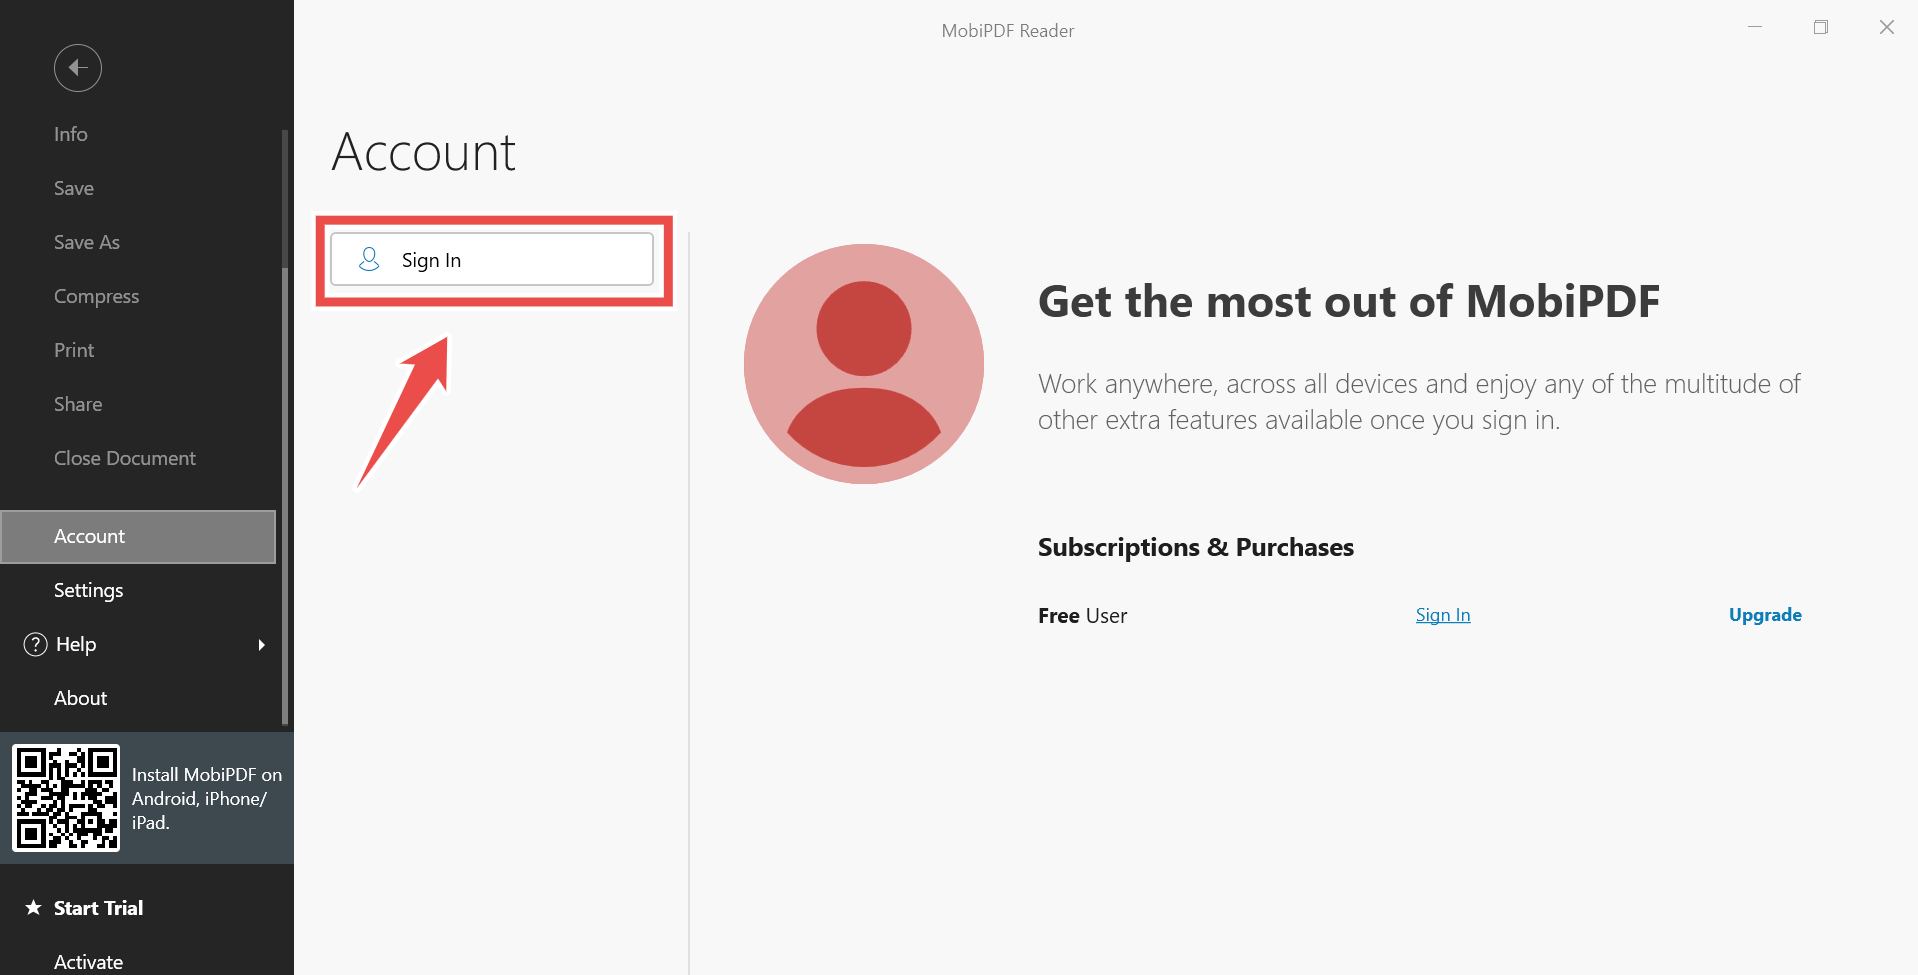1918x975 pixels.
Task: Click the Sign In link beside Free User
Action: 1442,615
